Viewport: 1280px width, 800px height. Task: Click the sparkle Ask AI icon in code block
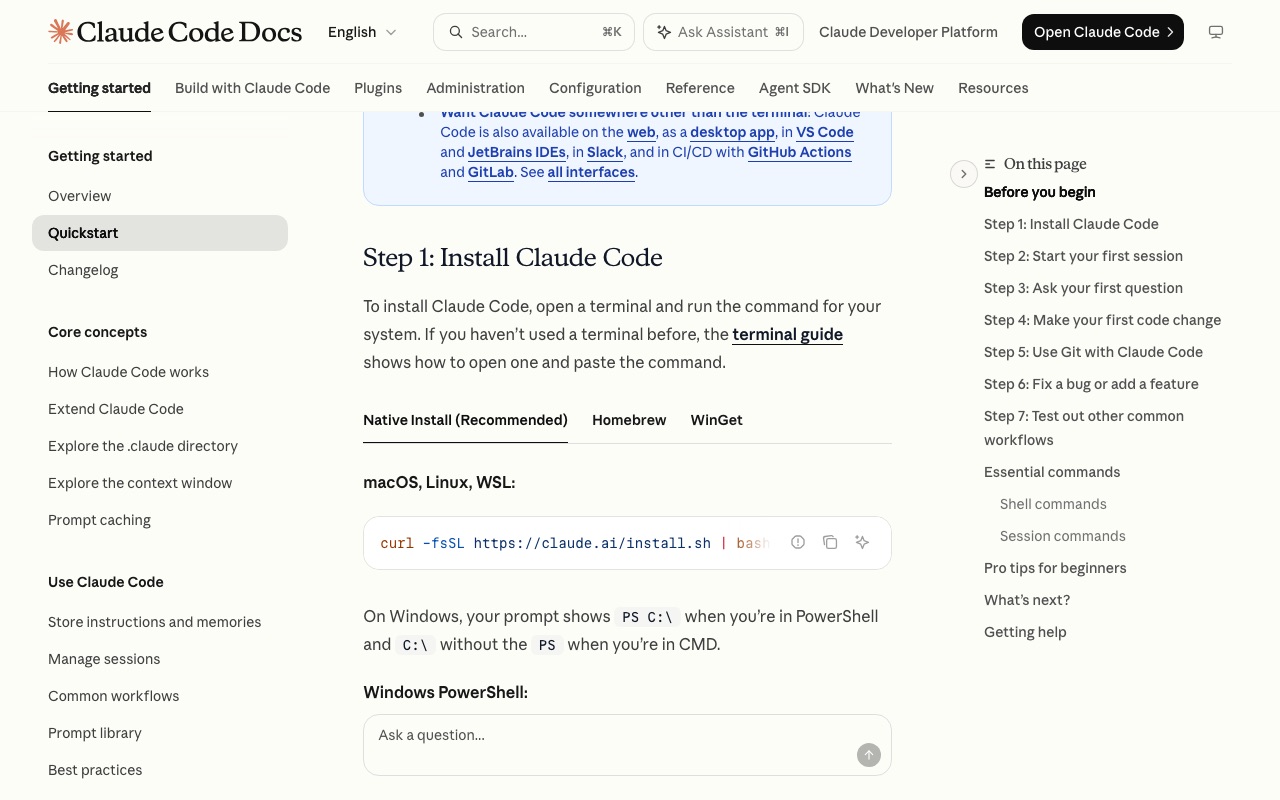tap(862, 542)
